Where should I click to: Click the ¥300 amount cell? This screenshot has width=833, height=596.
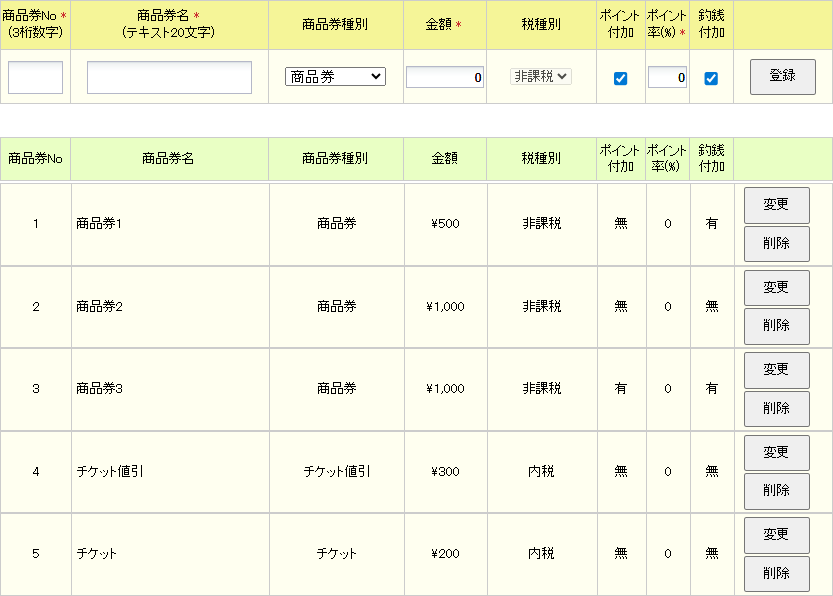tap(445, 472)
